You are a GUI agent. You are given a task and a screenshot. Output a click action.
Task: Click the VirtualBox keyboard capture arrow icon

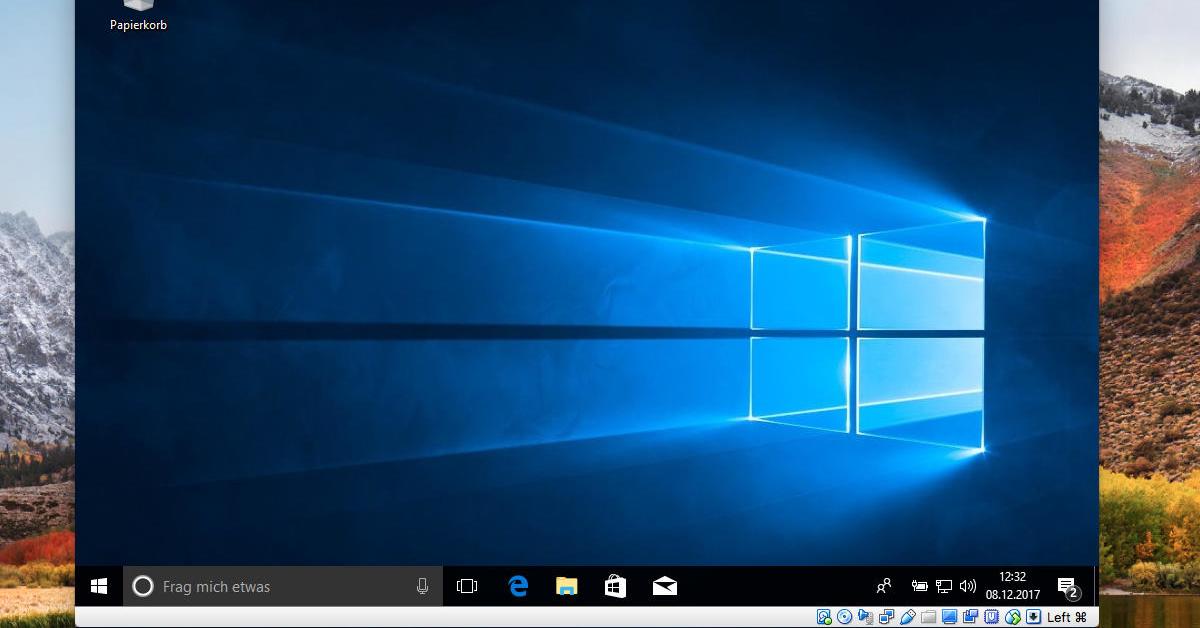coord(1033,617)
